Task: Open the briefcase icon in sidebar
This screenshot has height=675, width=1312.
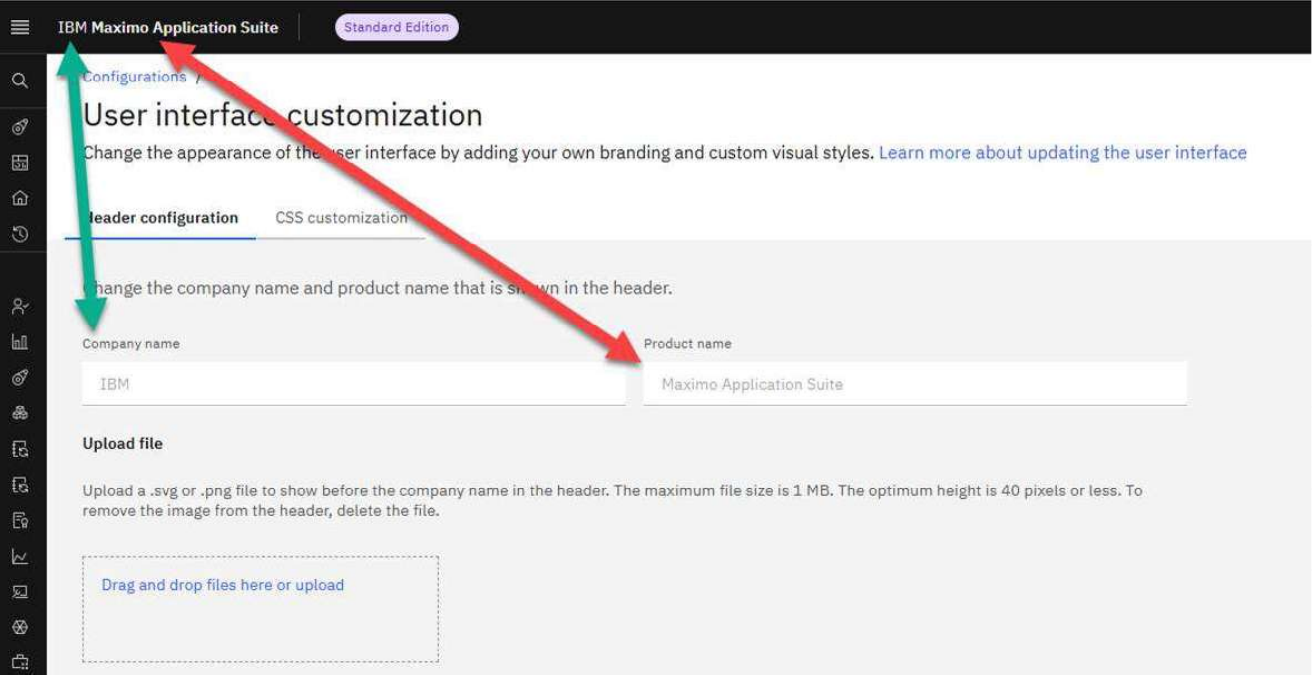Action: click(x=19, y=662)
